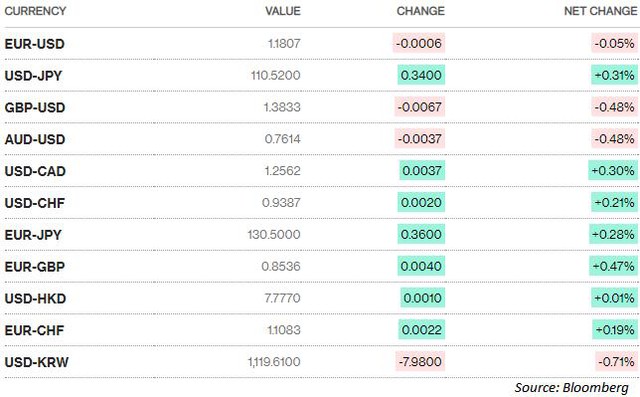Click the 1,119.6100 value cell
The image size is (640, 397).
(274, 362)
